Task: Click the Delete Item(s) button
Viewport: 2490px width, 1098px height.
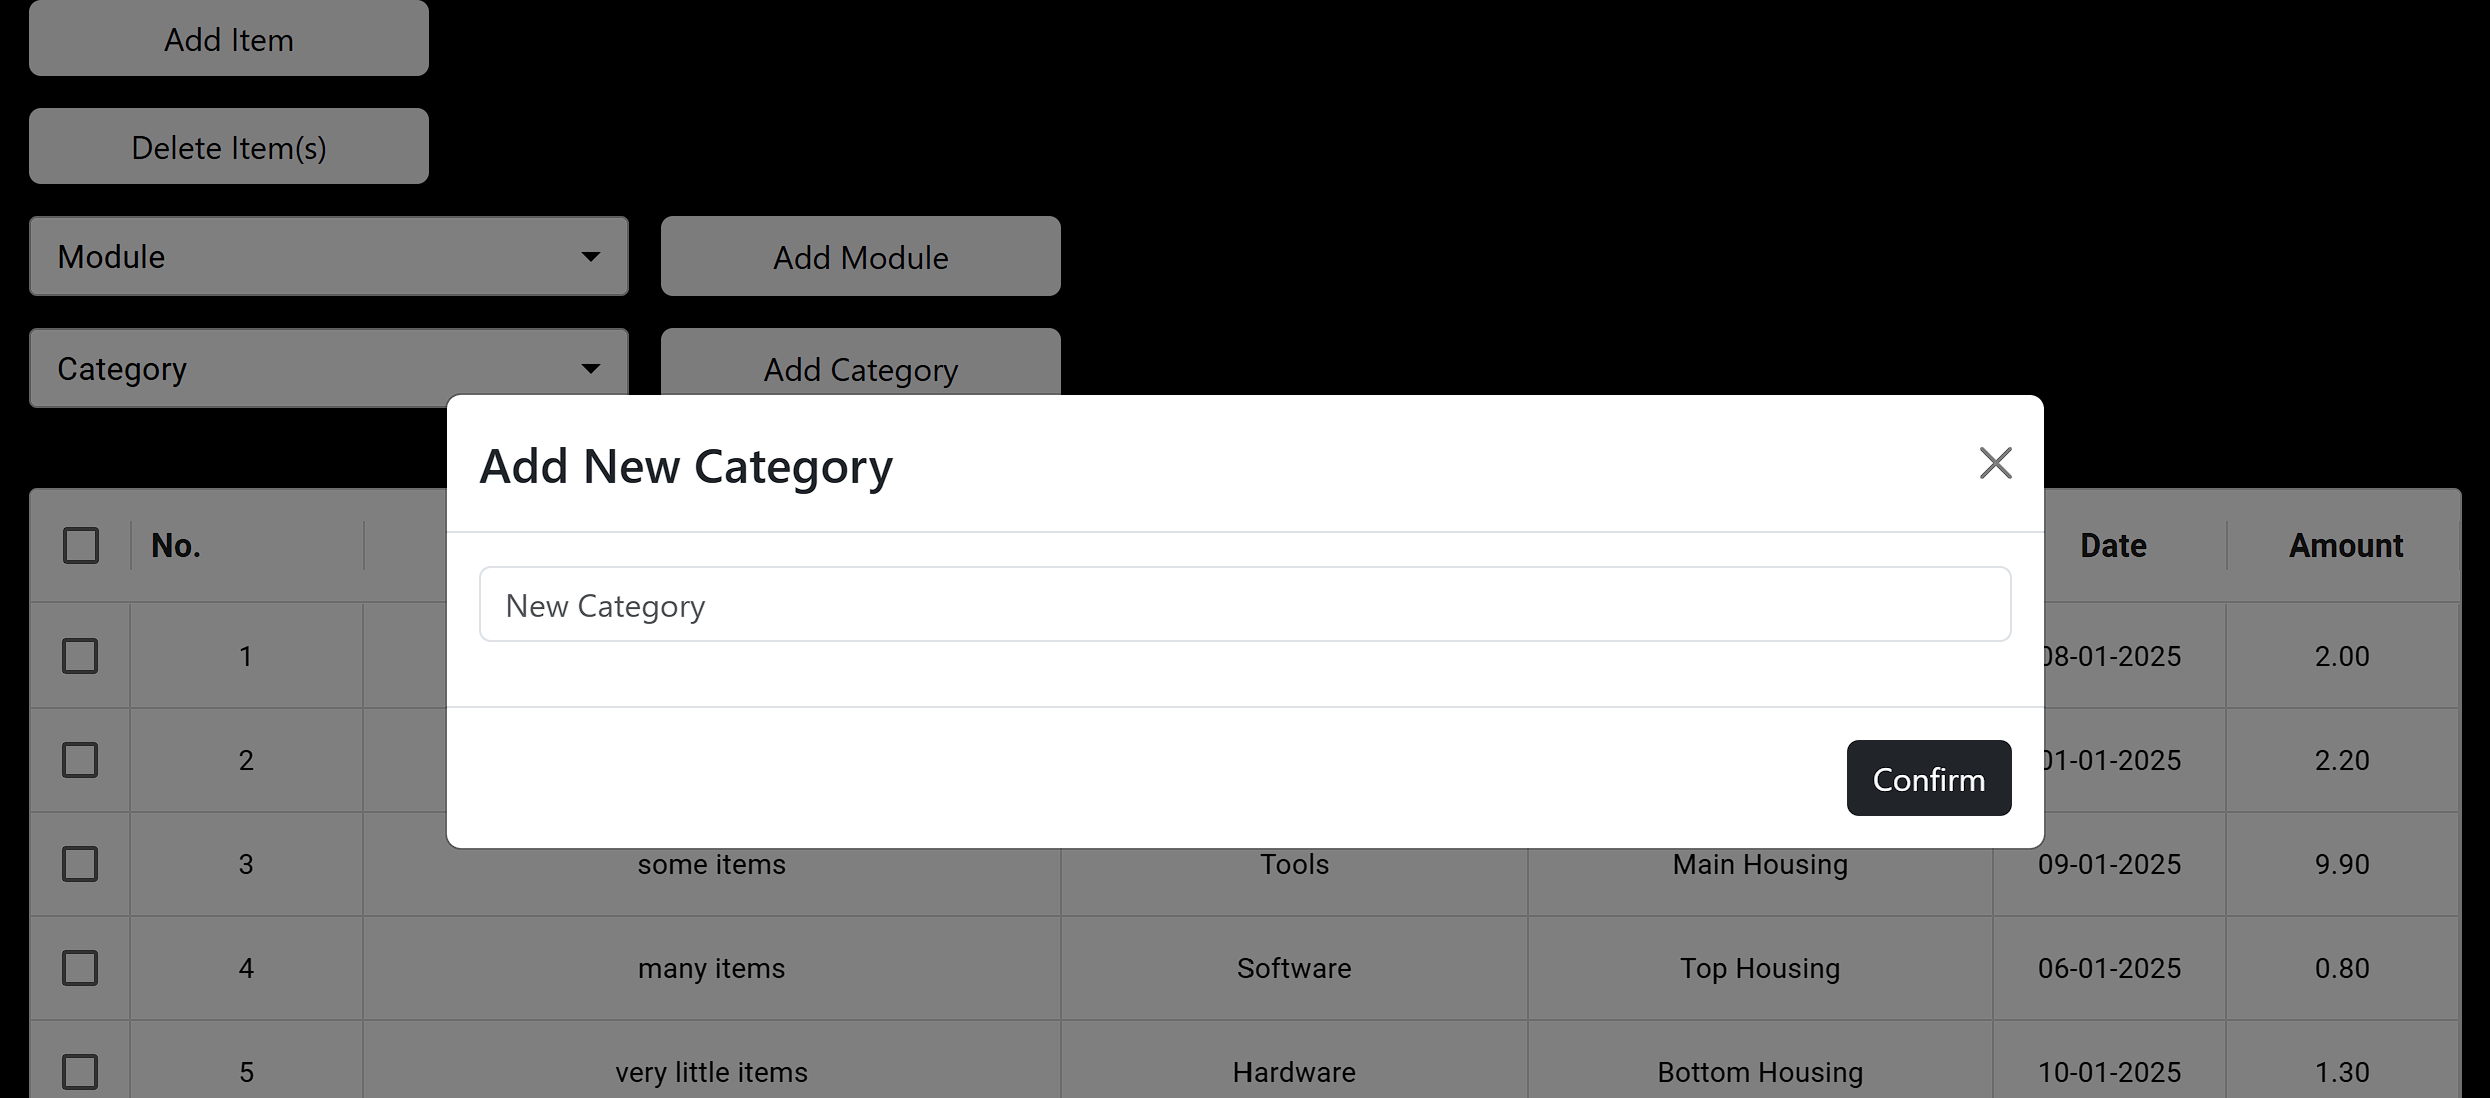Action: click(229, 146)
